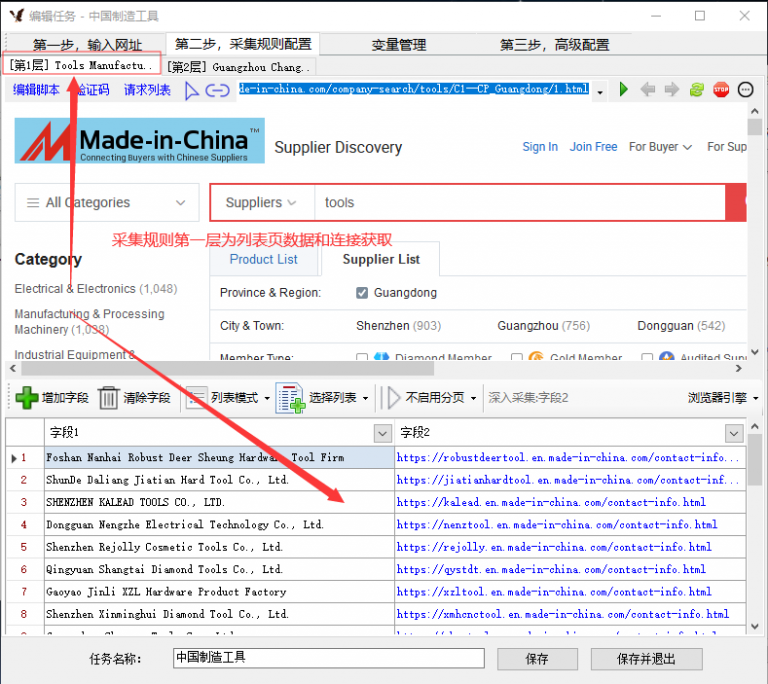Click the blue triangle pointer icon

pyautogui.click(x=191, y=91)
